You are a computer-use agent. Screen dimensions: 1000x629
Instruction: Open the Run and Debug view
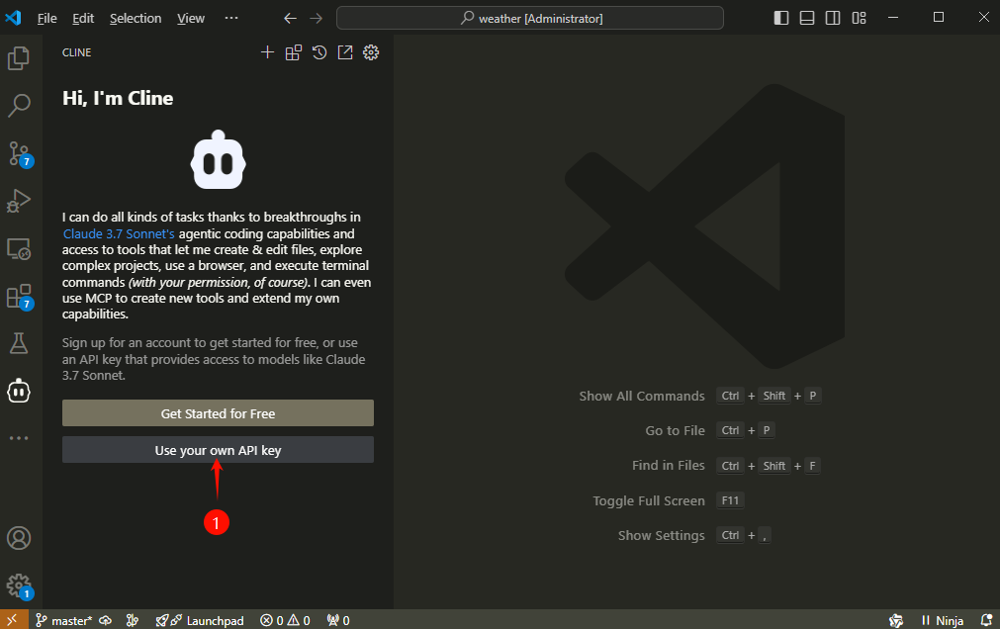[x=19, y=200]
